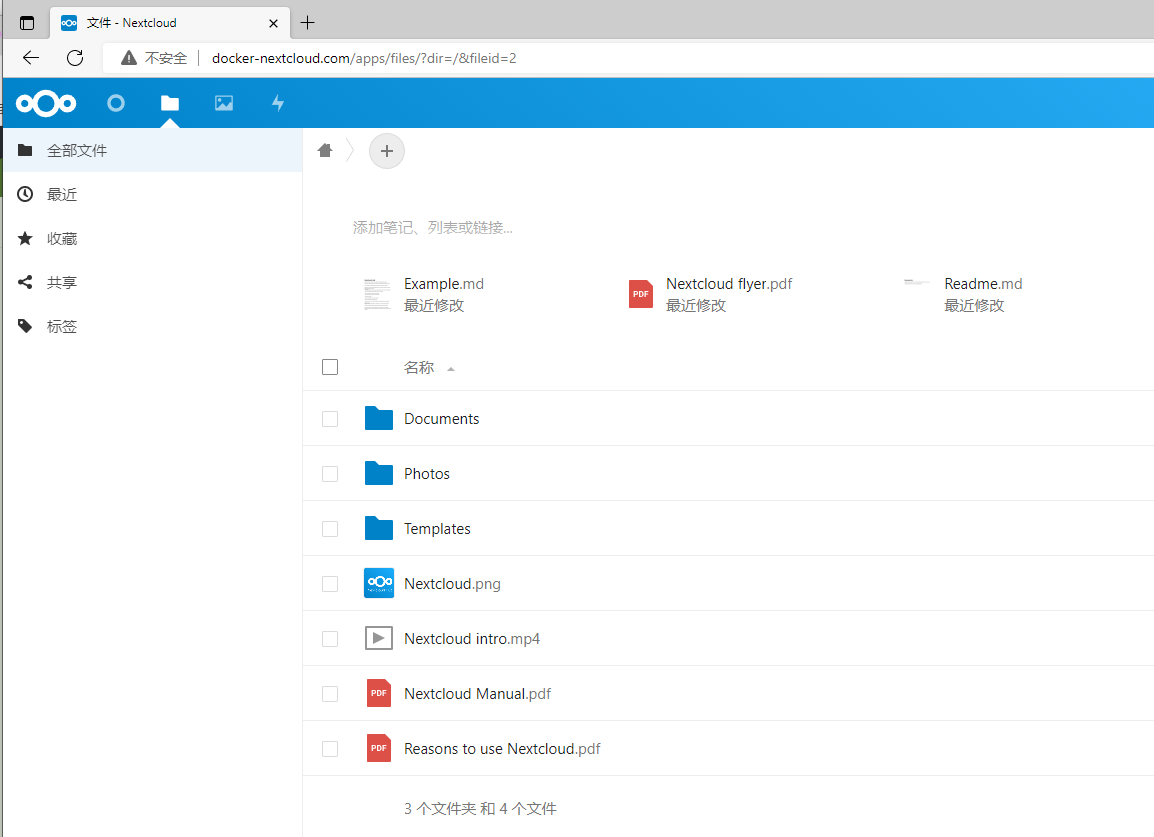Click the browser back arrow
Image resolution: width=1154 pixels, height=837 pixels.
point(31,57)
